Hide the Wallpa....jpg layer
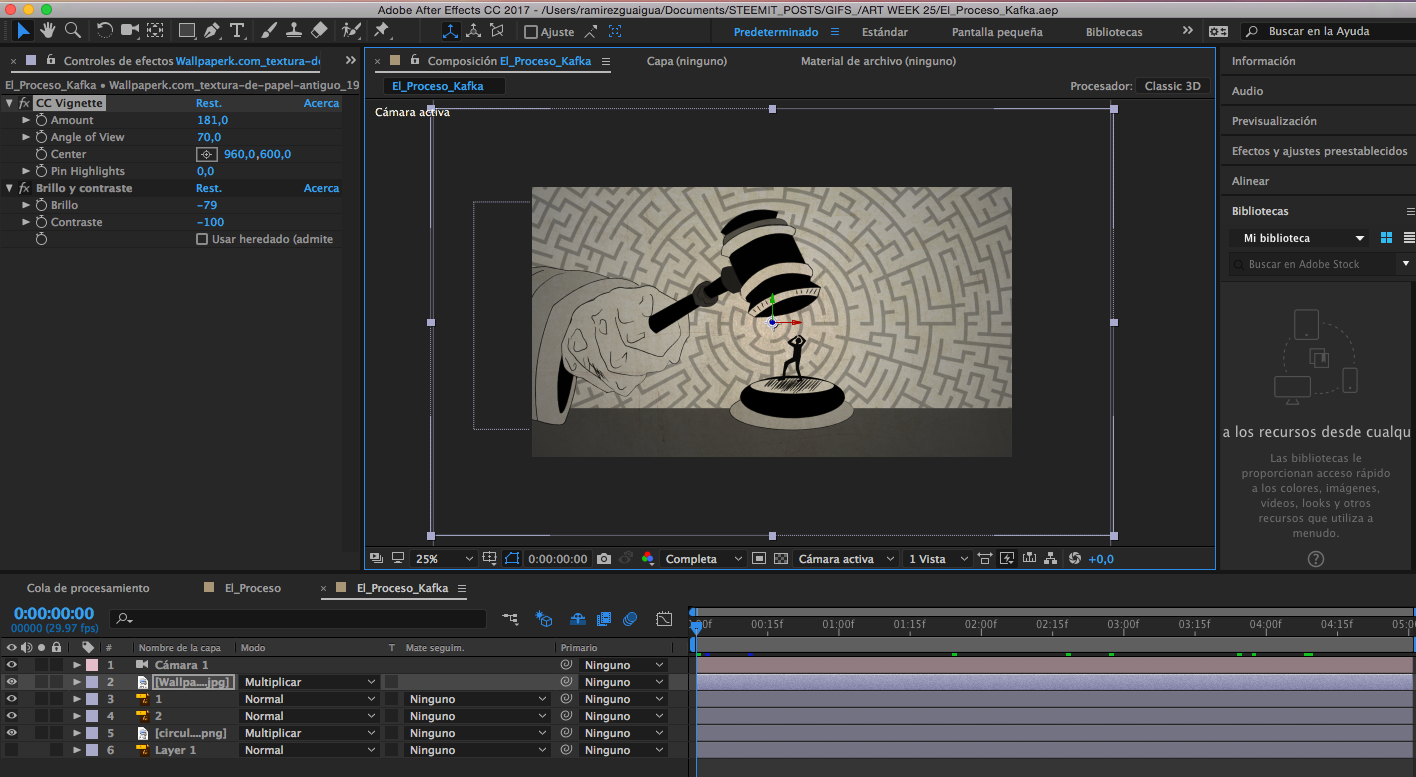Screen dimensions: 1416x777 coord(12,682)
